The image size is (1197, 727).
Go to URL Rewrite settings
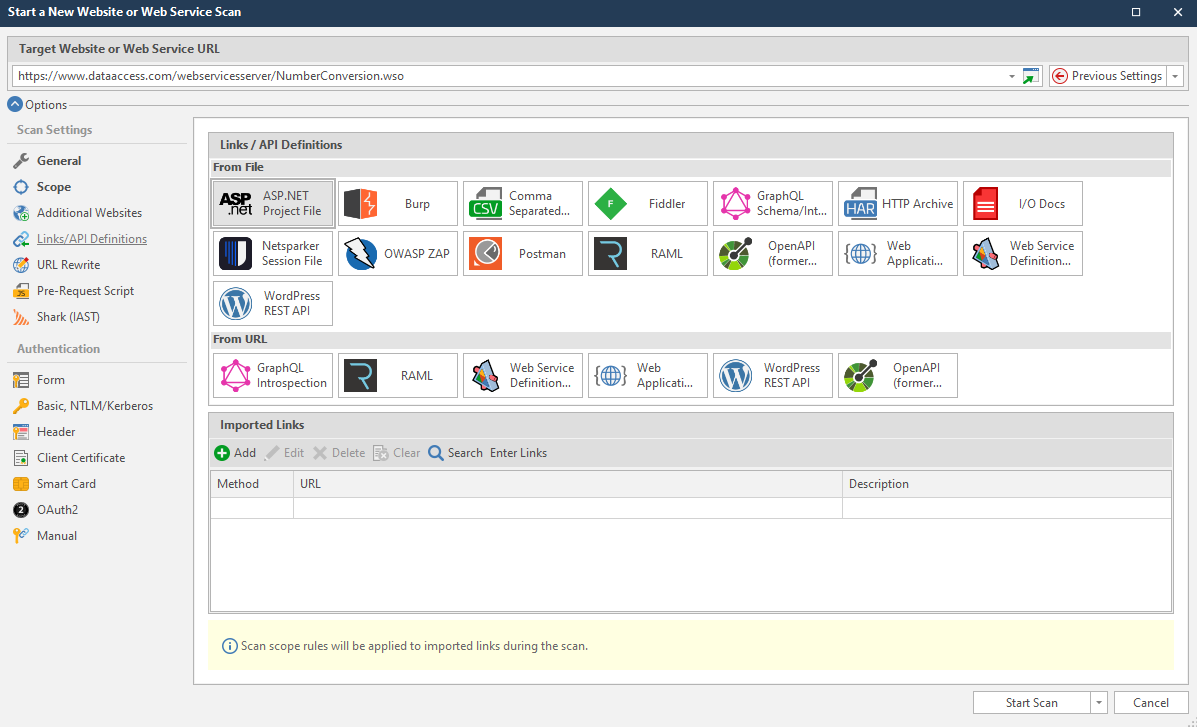click(68, 265)
